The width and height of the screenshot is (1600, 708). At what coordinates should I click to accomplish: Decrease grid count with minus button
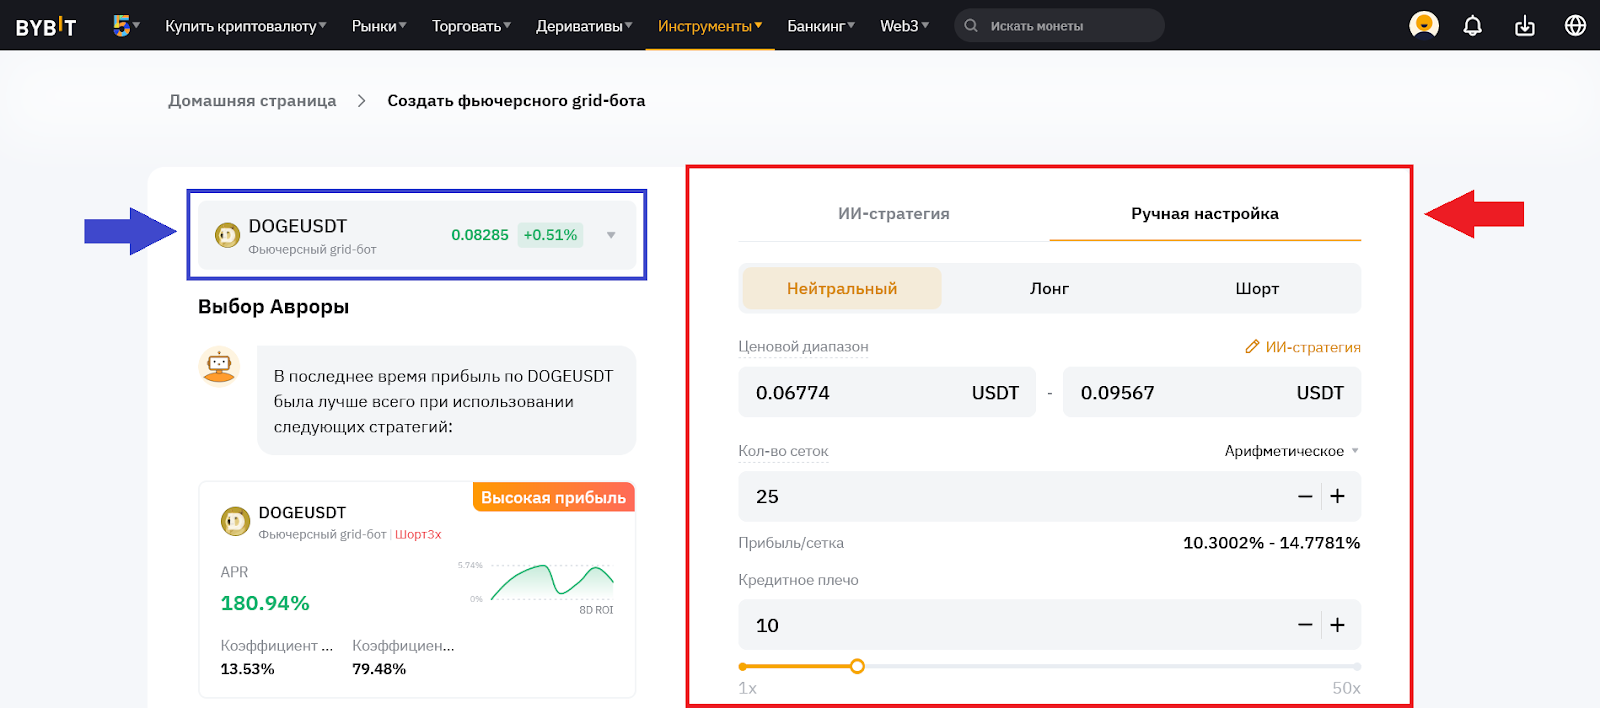click(x=1305, y=496)
